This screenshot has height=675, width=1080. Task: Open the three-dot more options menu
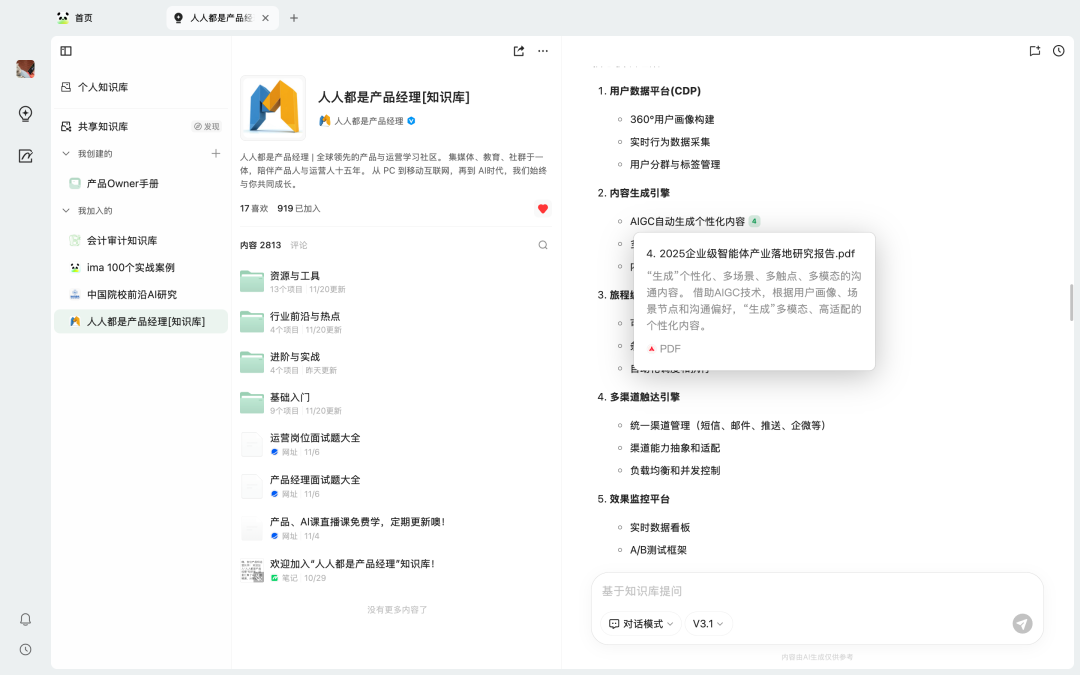[543, 51]
